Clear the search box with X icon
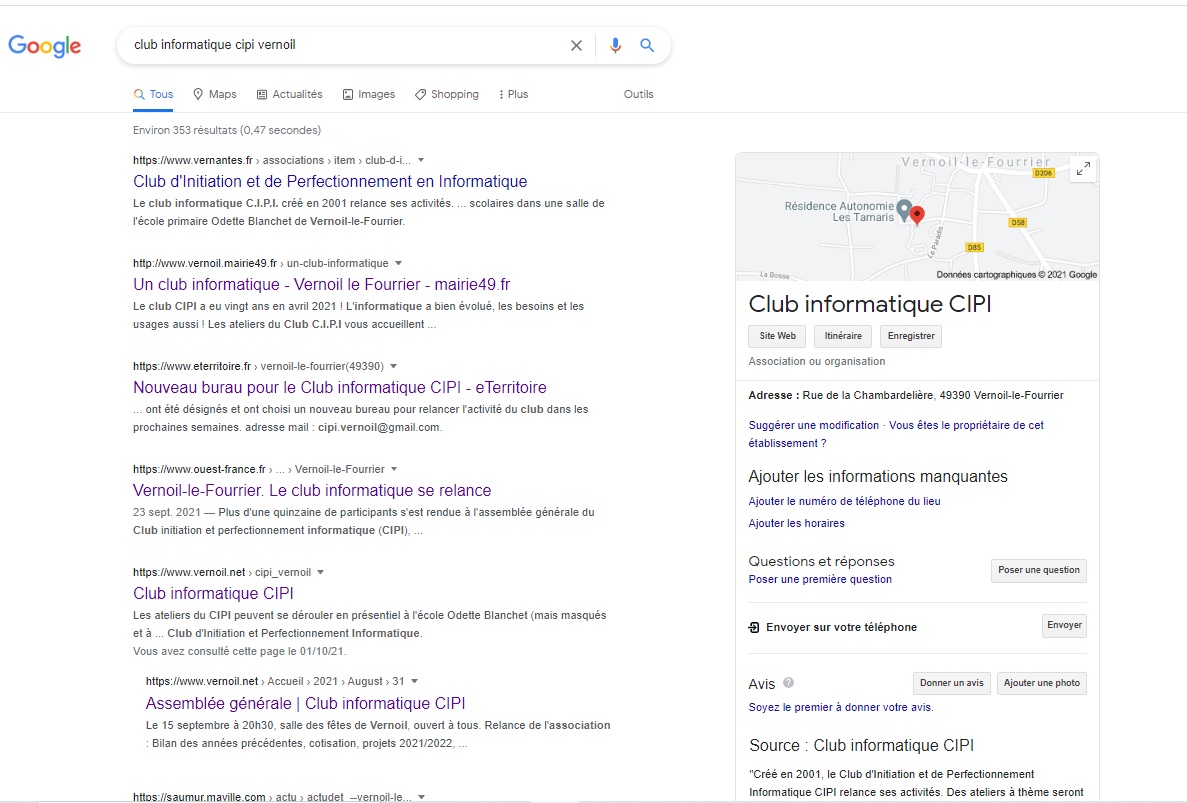The height and width of the screenshot is (803, 1187). coord(576,45)
